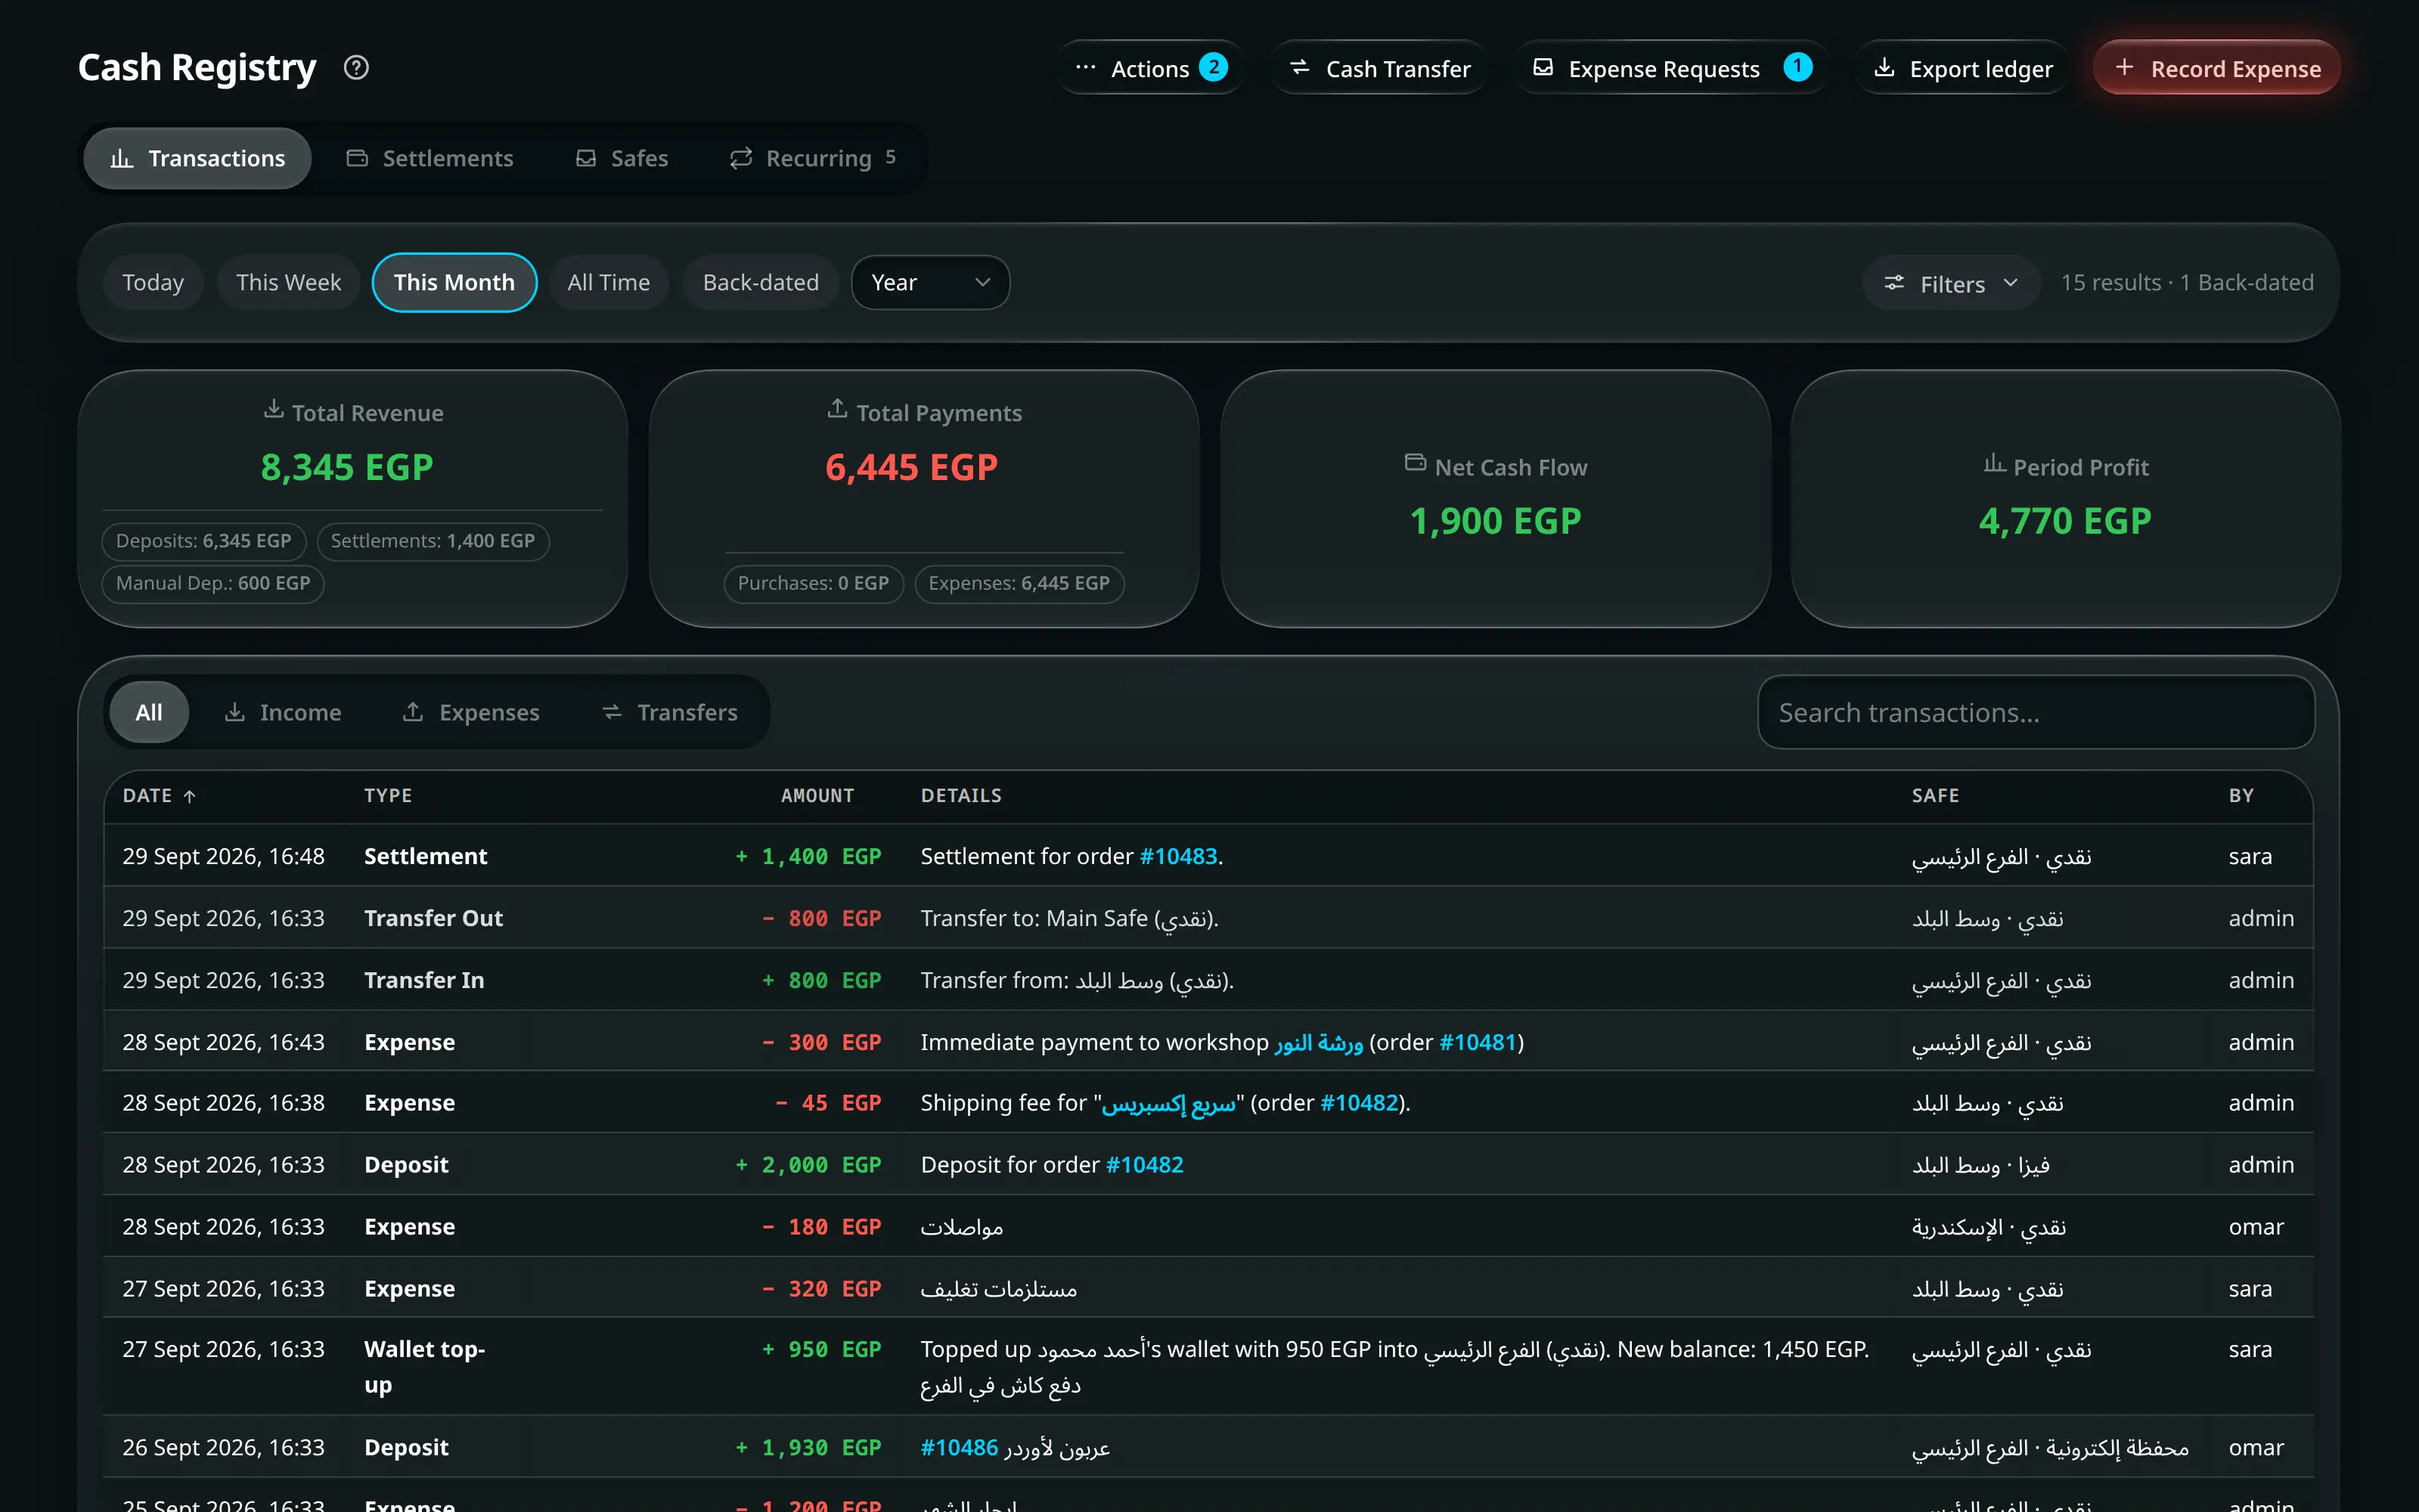Open Expense Requests
2419x1512 pixels.
tap(1671, 68)
